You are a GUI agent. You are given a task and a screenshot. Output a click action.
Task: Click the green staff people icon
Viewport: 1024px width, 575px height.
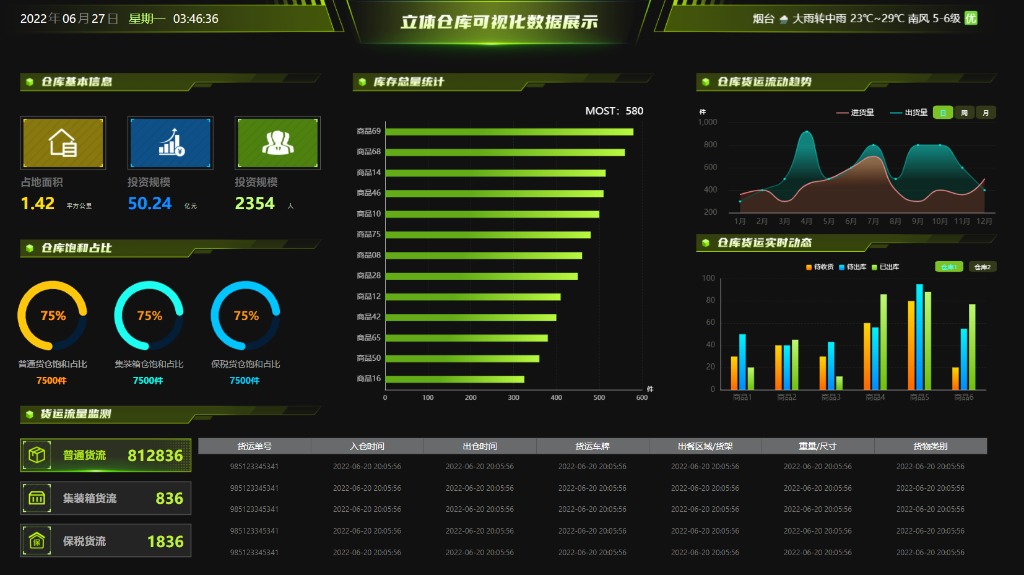(277, 143)
